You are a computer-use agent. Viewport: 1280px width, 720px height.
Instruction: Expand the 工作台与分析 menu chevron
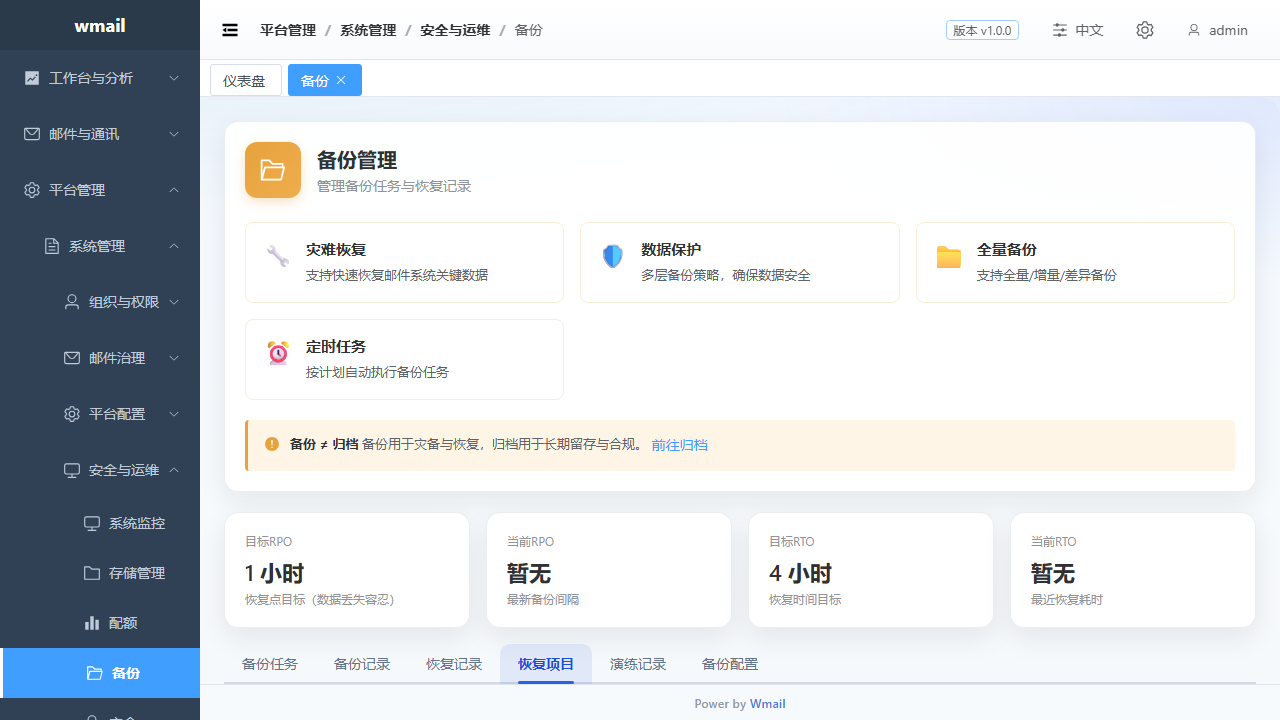174,78
